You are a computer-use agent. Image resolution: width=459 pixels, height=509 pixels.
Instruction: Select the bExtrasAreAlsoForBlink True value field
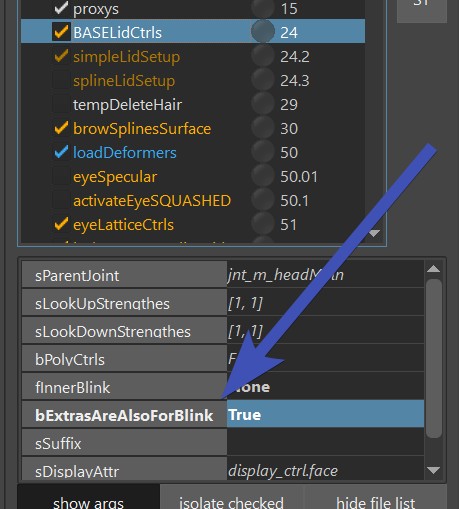click(325, 414)
